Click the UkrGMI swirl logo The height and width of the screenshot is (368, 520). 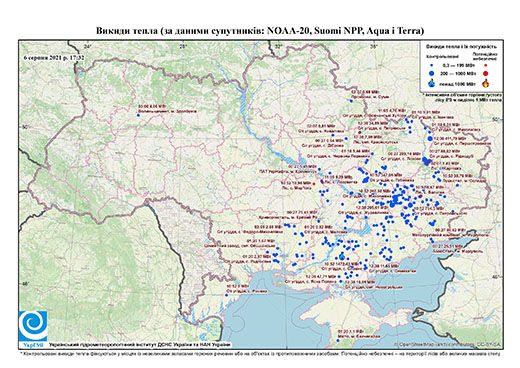coord(33,326)
